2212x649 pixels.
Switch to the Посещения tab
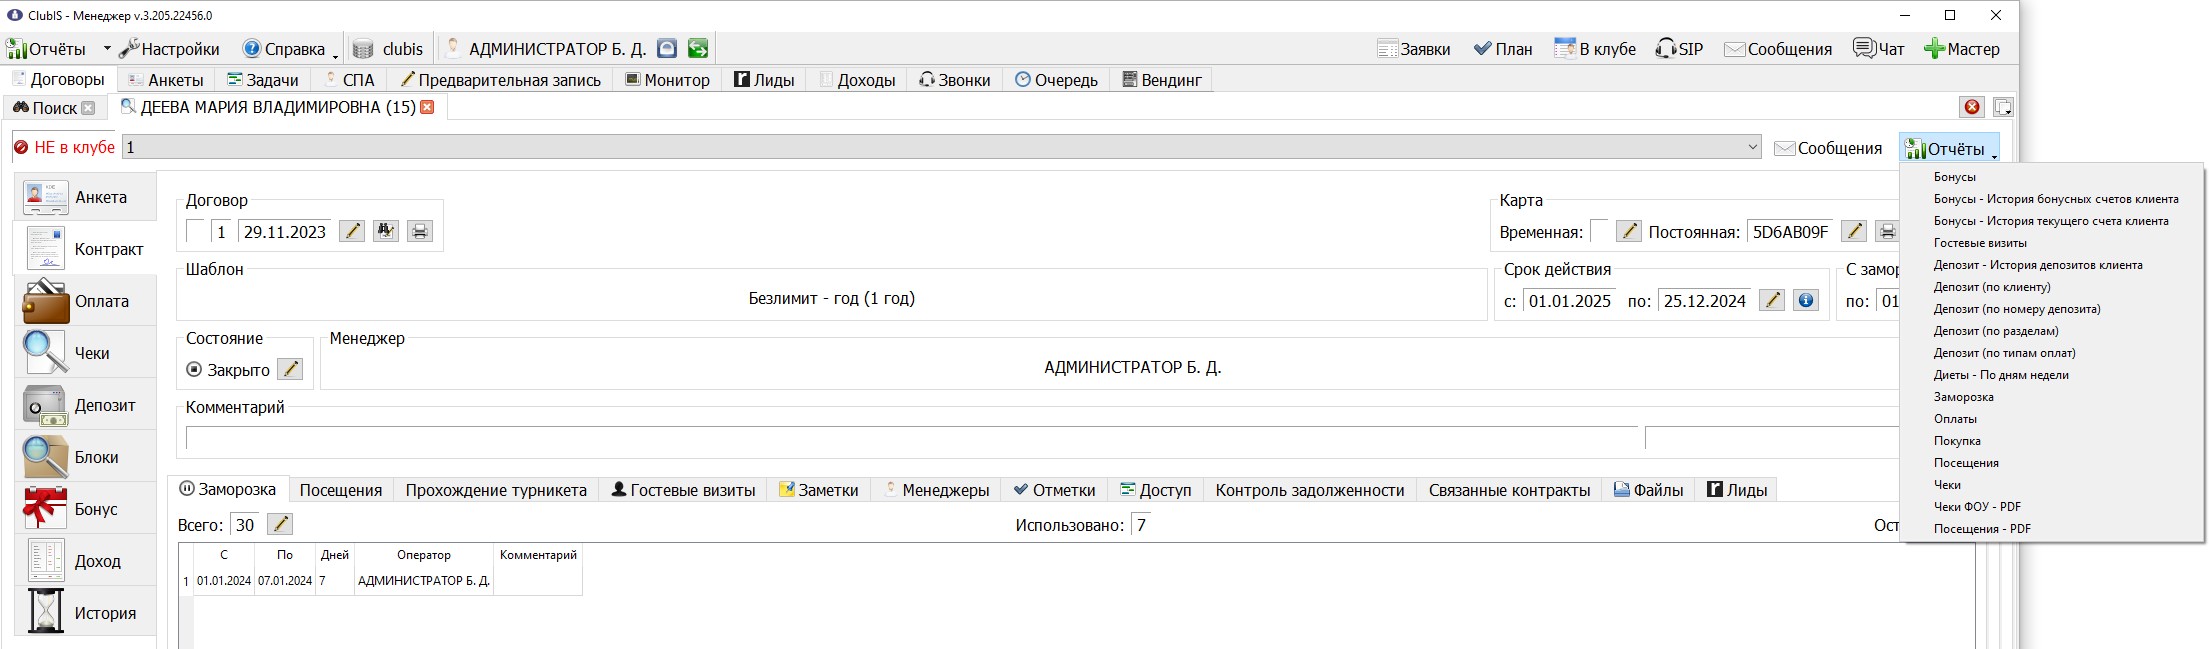coord(341,490)
